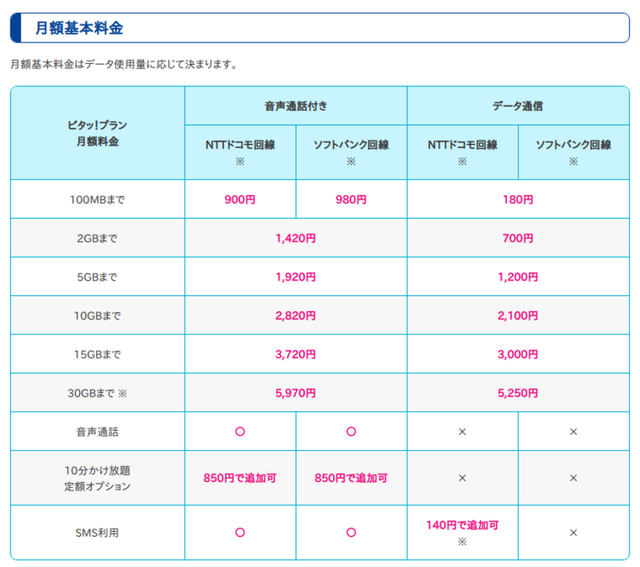Click the 1,920円 price cell

296,277
